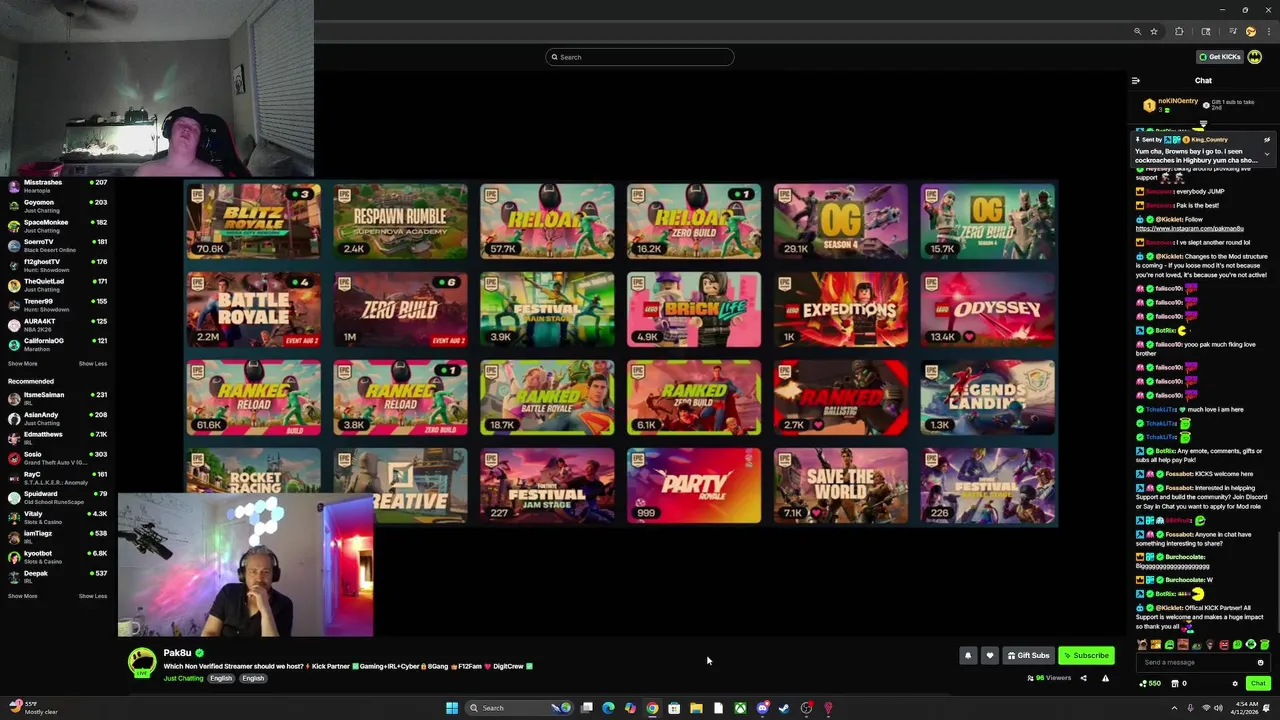The image size is (1280, 720).
Task: Click the Kick search field
Action: 640,57
